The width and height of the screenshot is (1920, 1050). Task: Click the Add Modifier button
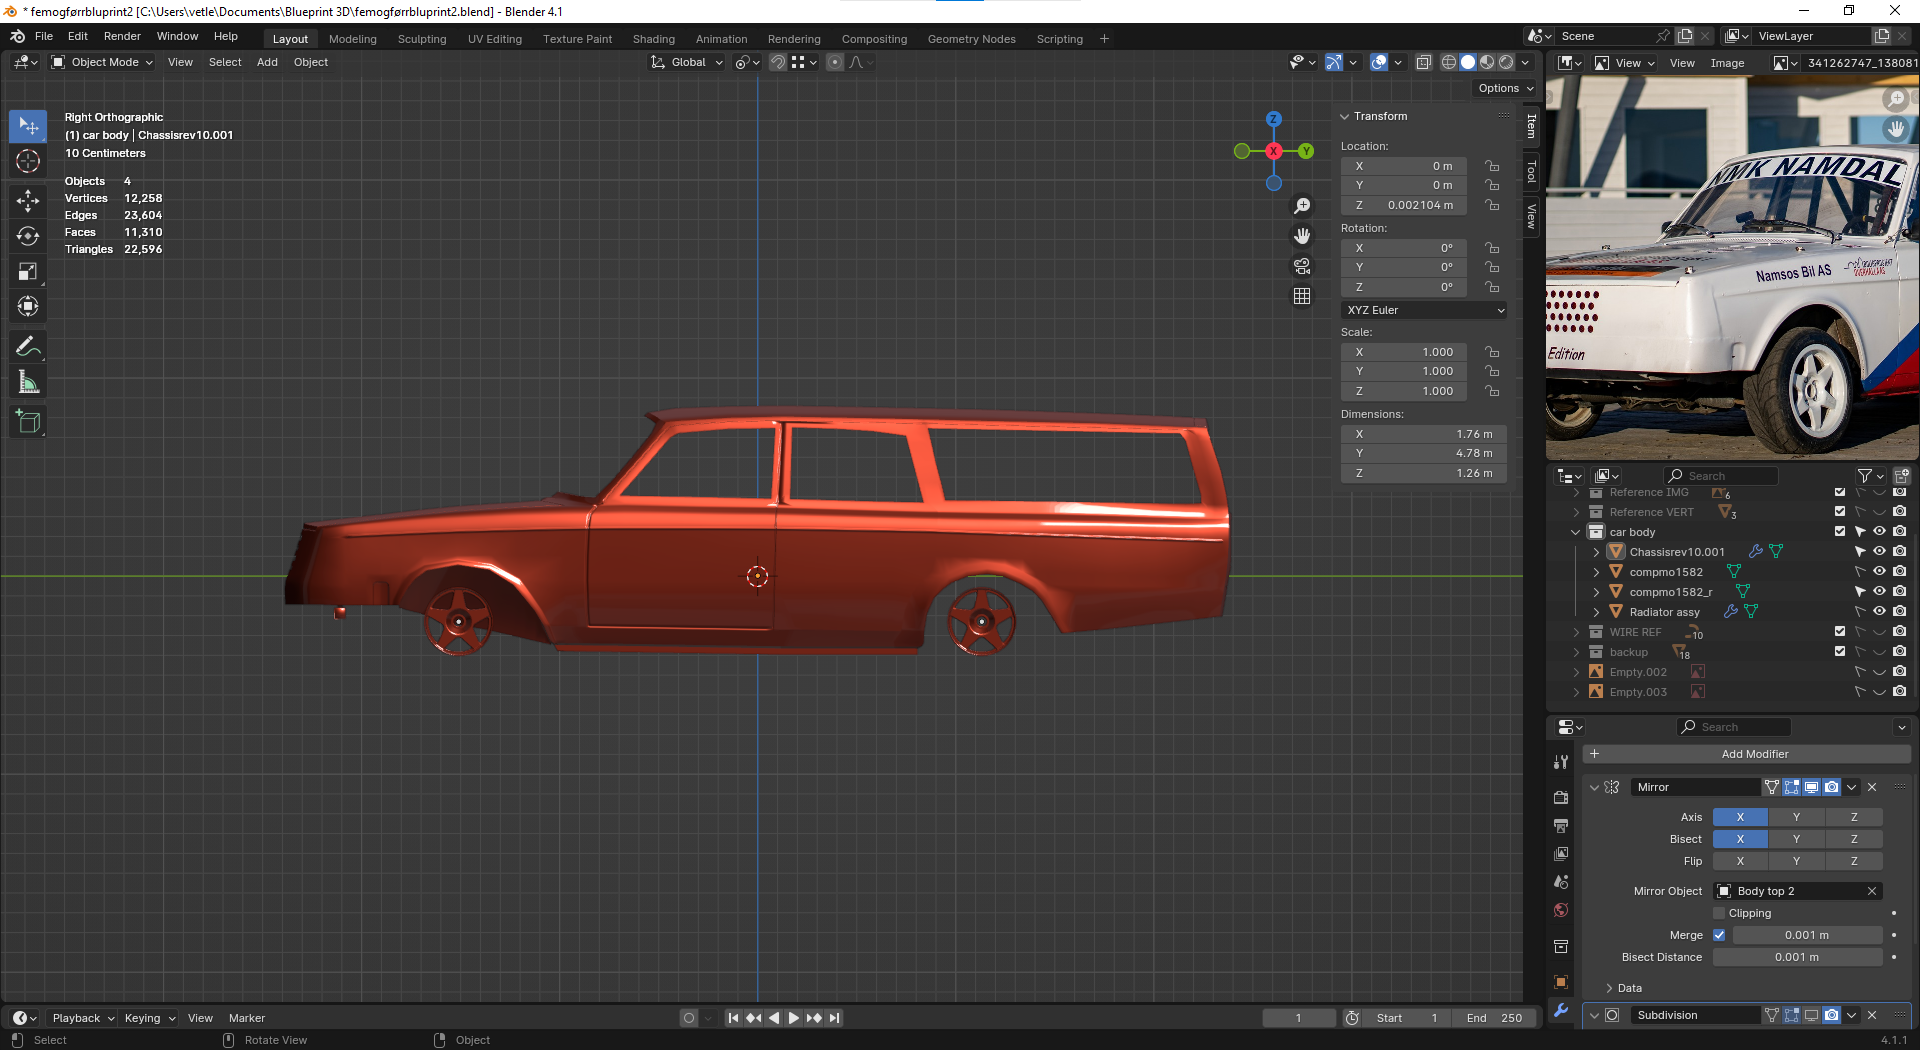(x=1754, y=754)
